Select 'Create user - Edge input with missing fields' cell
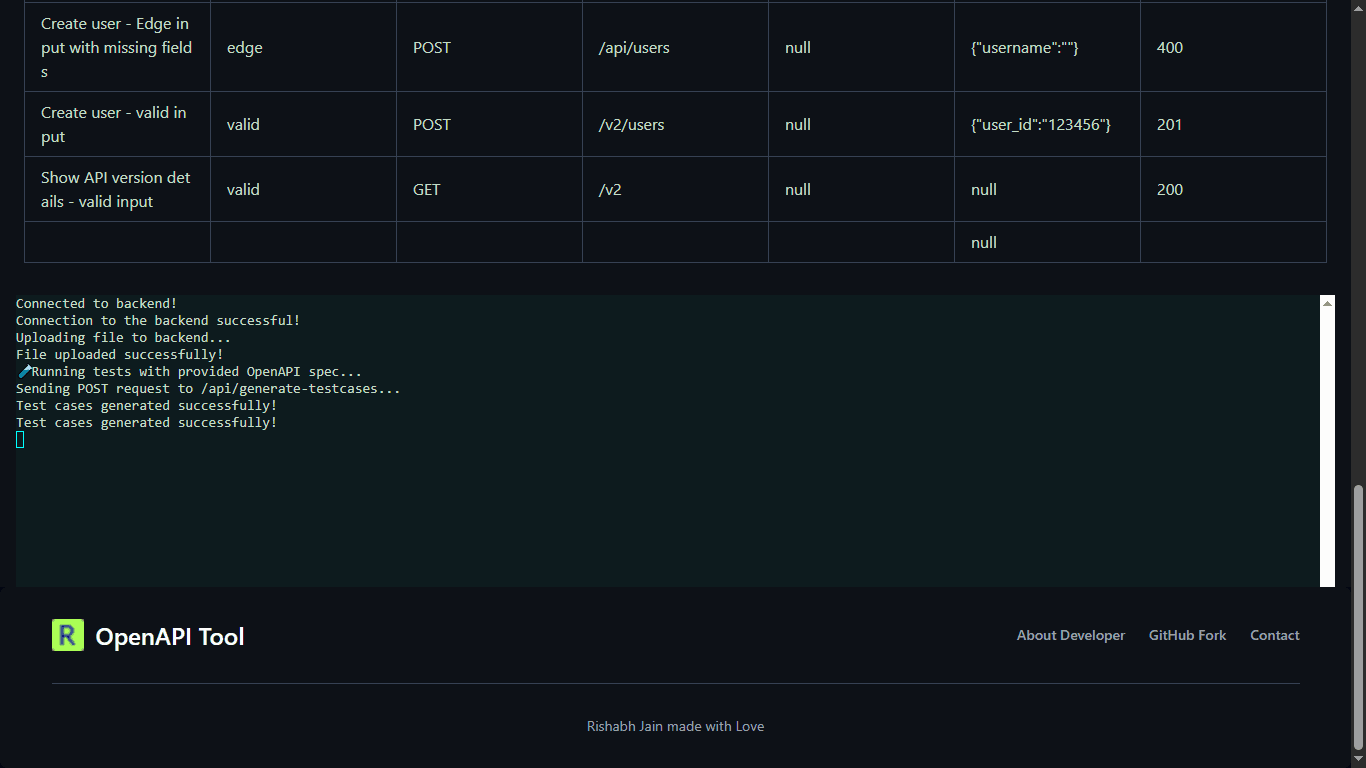 click(118, 47)
